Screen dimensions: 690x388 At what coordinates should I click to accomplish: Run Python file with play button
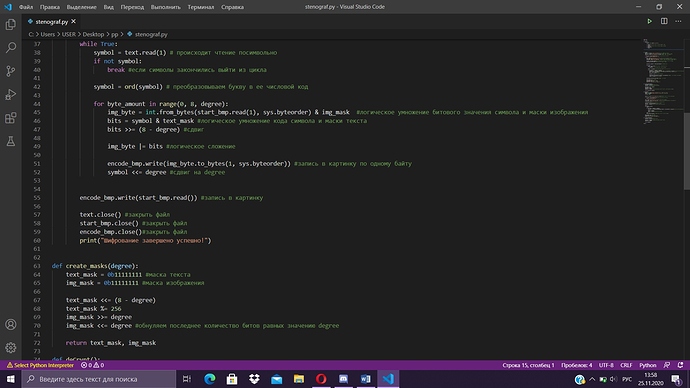coord(649,21)
